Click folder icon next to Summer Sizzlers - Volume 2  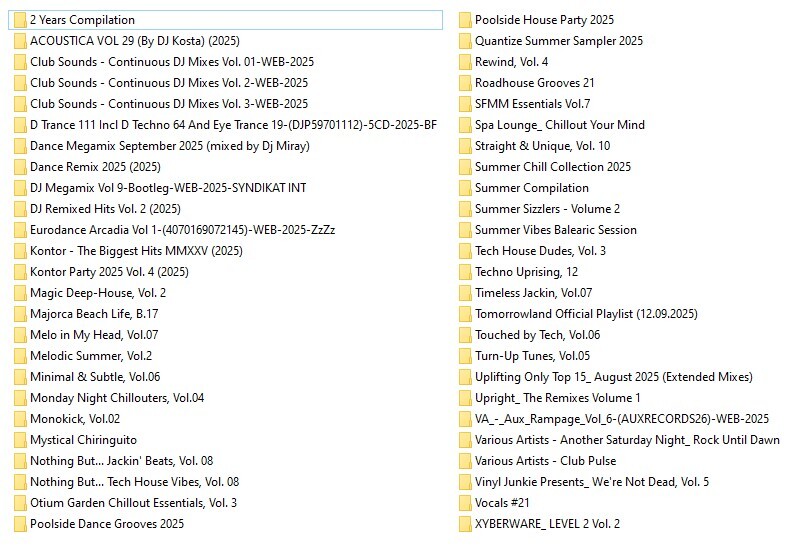click(465, 209)
